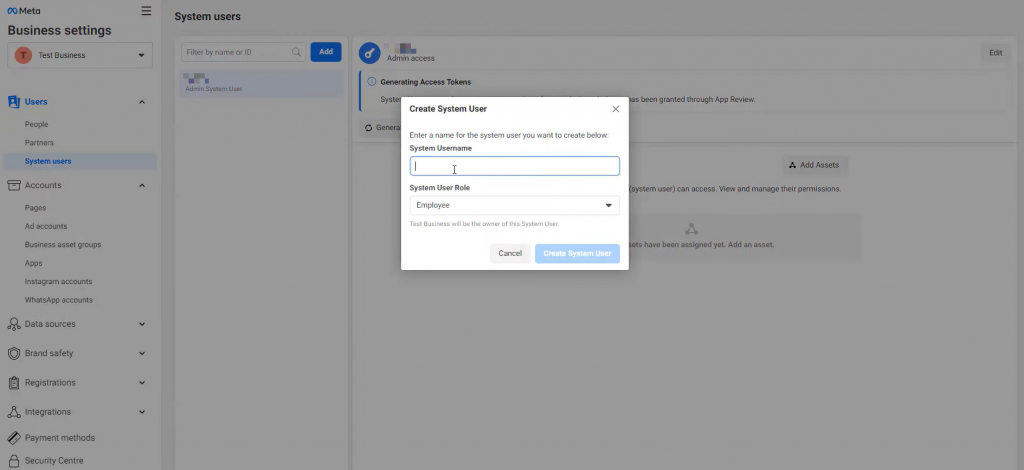Screen dimensions: 1024x470
Task: Open Pages under Accounts
Action: [35, 208]
